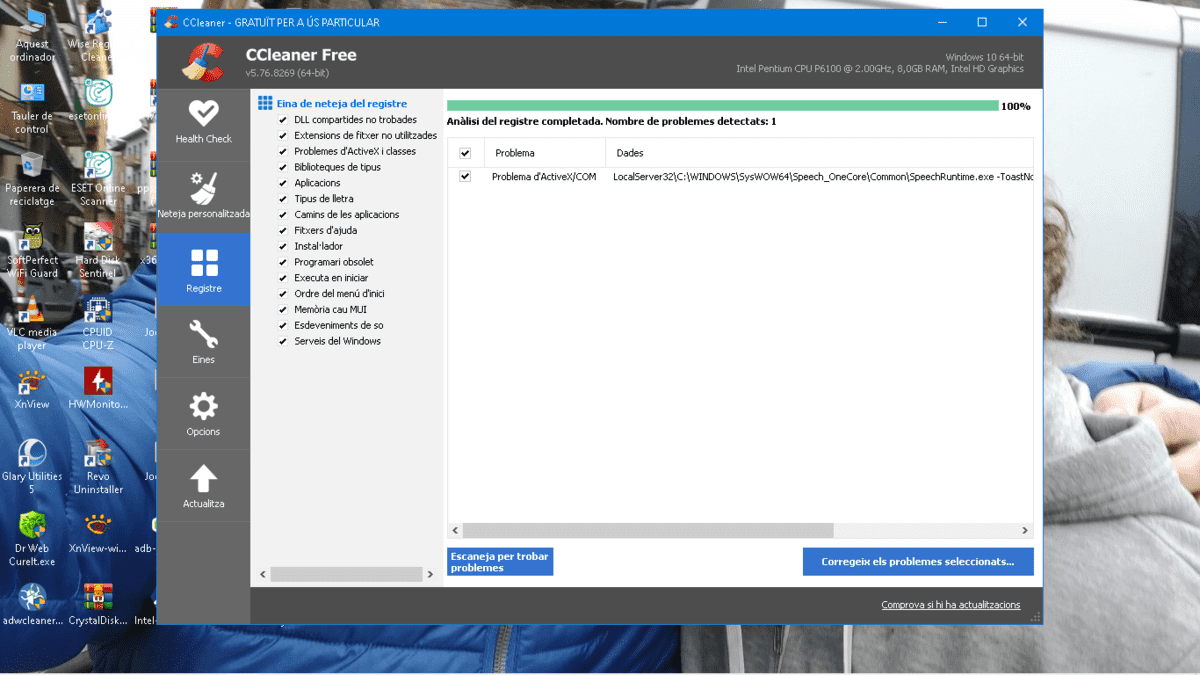Open CrystalDisk desktop icon
The image size is (1200, 675).
[x=97, y=605]
